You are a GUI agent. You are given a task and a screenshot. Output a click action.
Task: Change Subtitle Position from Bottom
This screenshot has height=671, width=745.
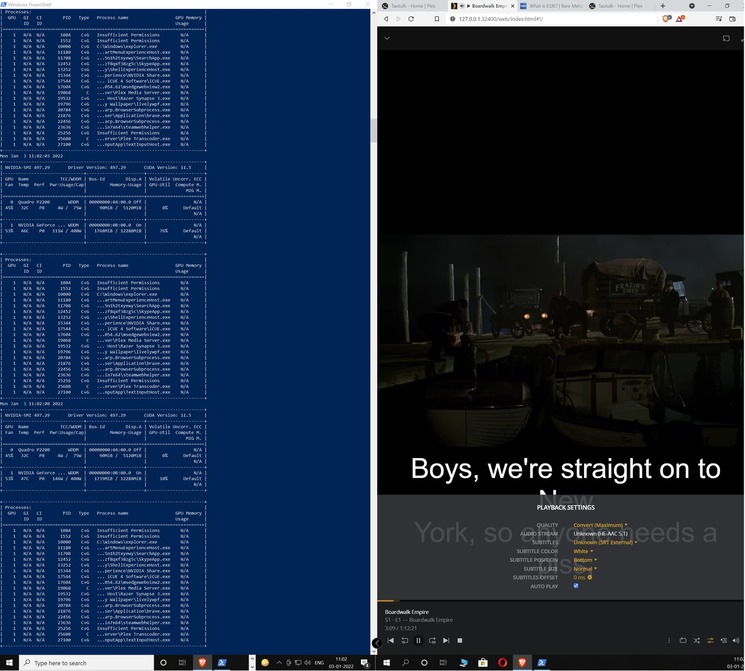point(585,560)
